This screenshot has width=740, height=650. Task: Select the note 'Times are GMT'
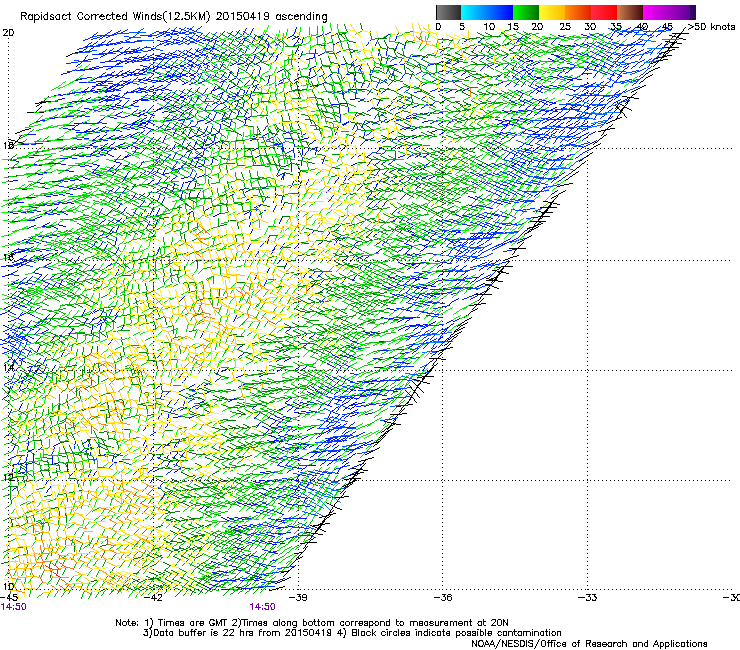tap(193, 623)
